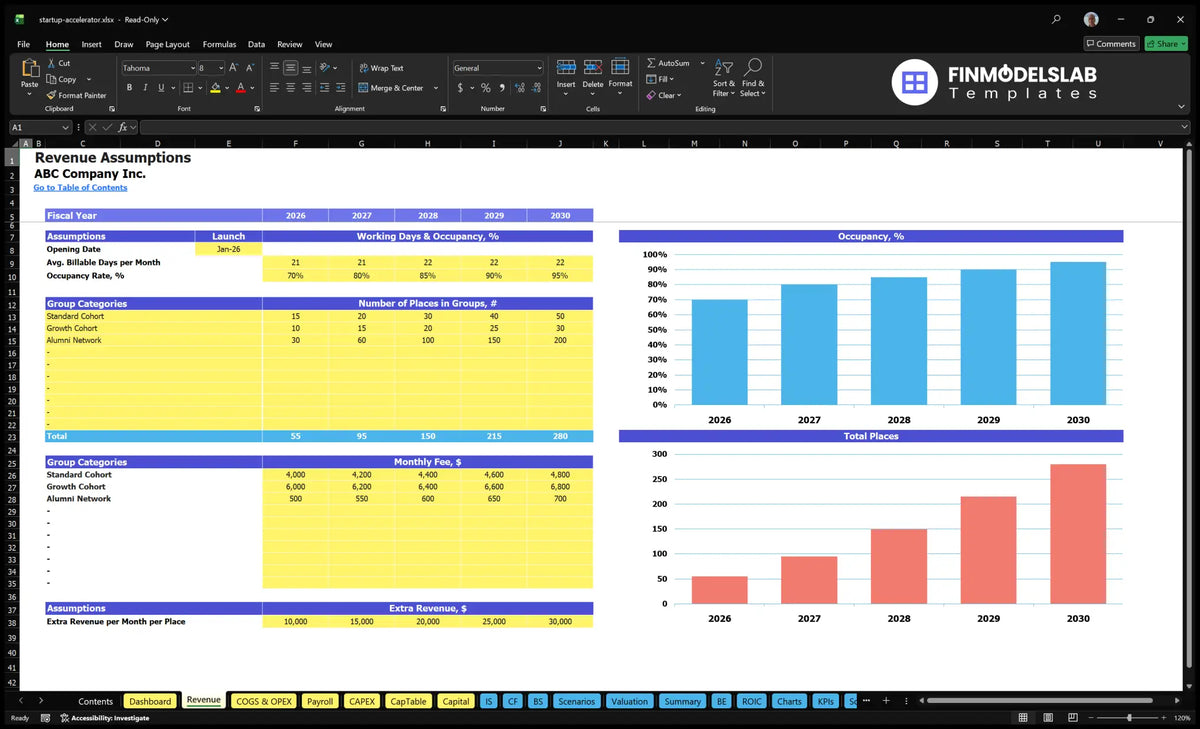Toggle italic formatting

click(145, 88)
